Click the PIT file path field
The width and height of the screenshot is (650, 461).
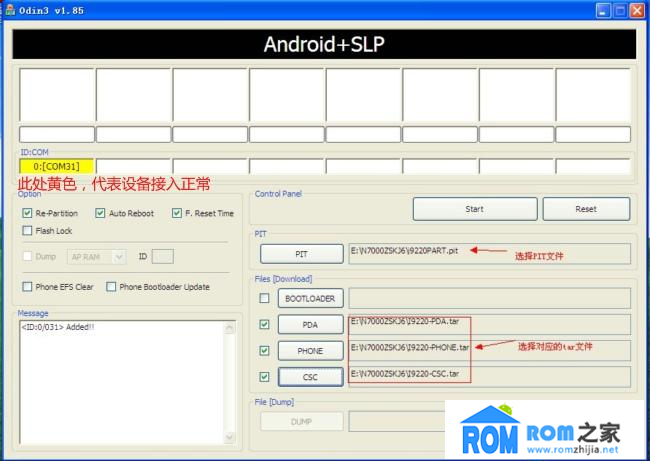pos(490,254)
